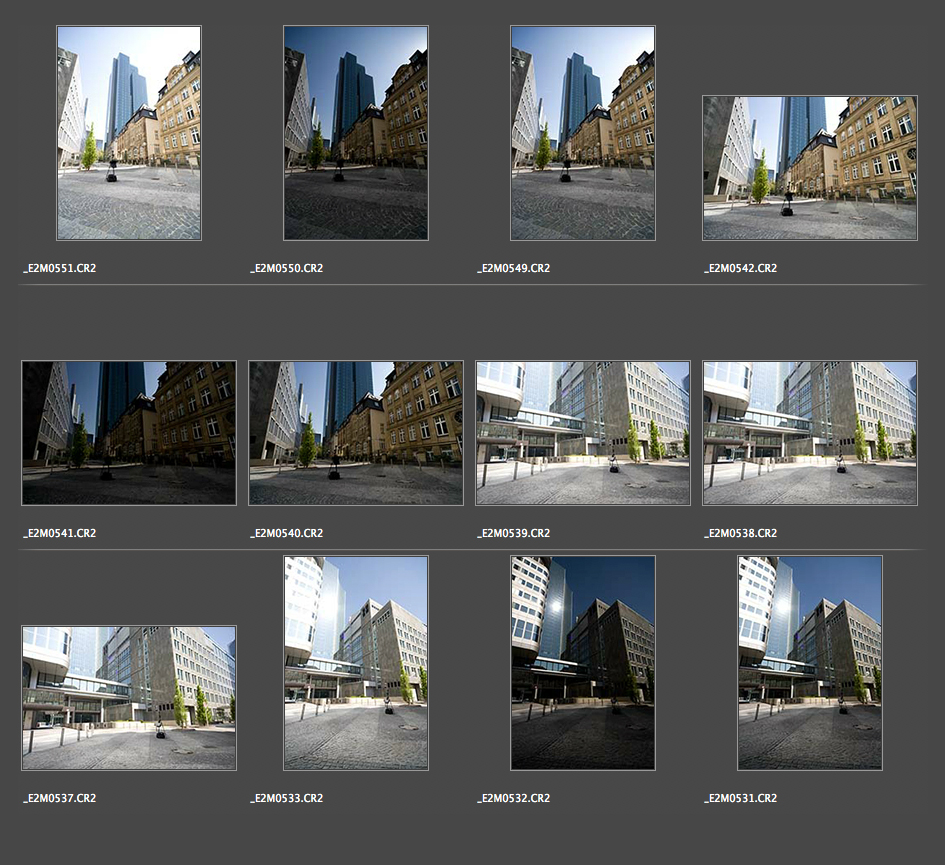Click the _E2M0537.CR2 filename text
945x865 pixels.
tap(59, 798)
